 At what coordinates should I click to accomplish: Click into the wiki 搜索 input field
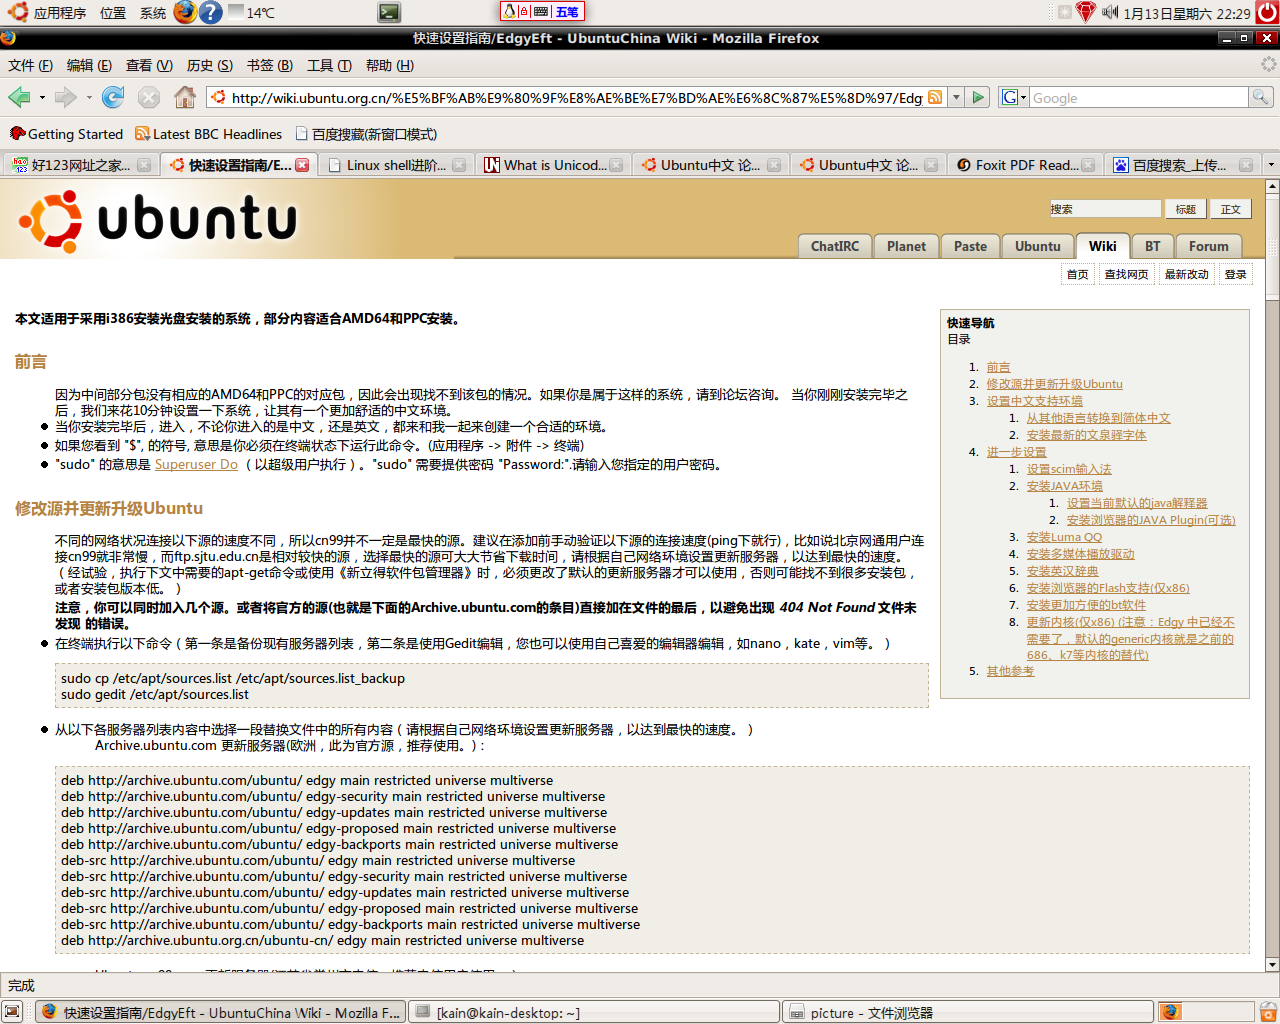pyautogui.click(x=1105, y=209)
